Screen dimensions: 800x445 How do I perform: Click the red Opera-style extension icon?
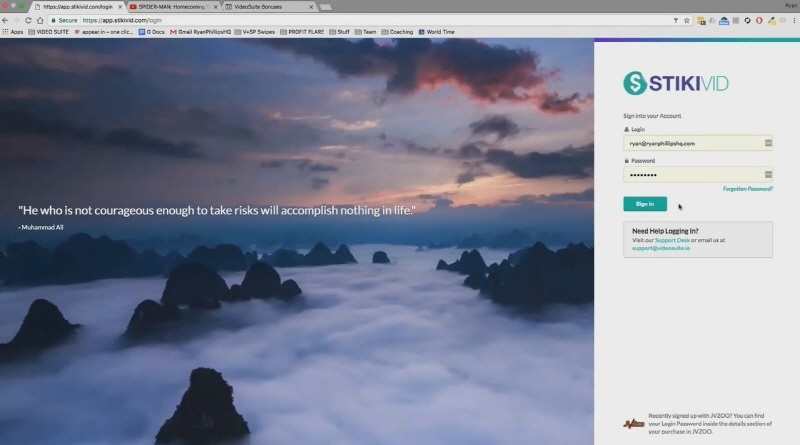pyautogui.click(x=759, y=20)
